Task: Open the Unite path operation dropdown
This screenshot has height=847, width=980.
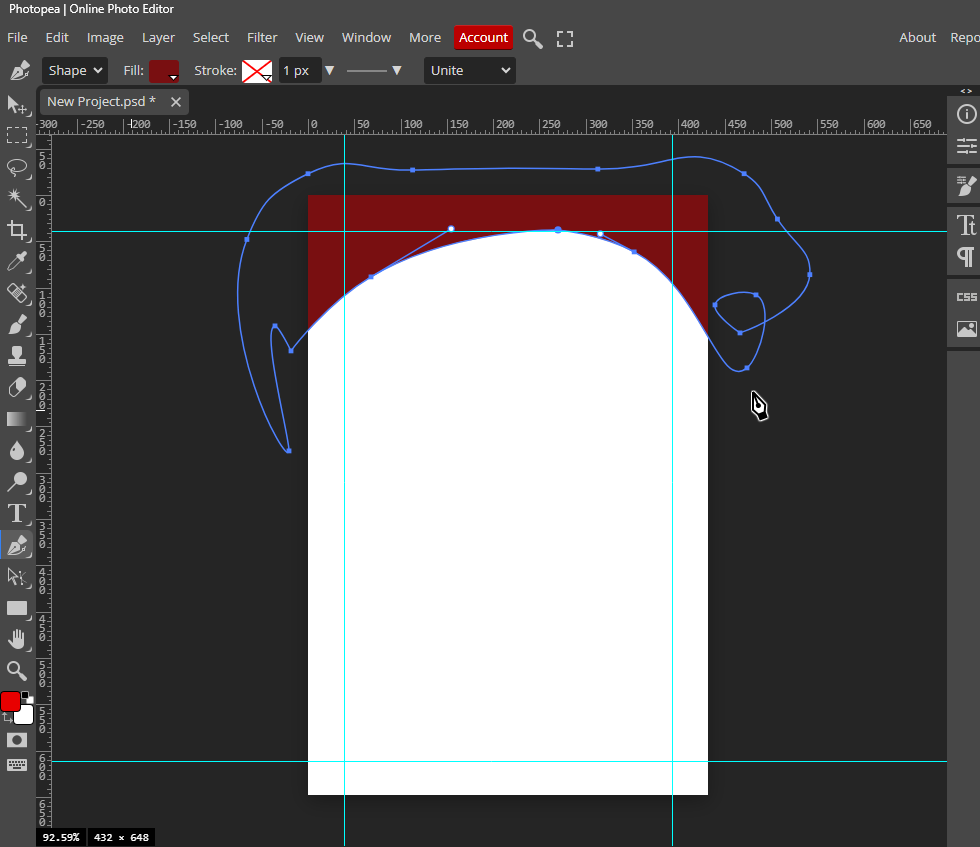Action: pos(470,70)
